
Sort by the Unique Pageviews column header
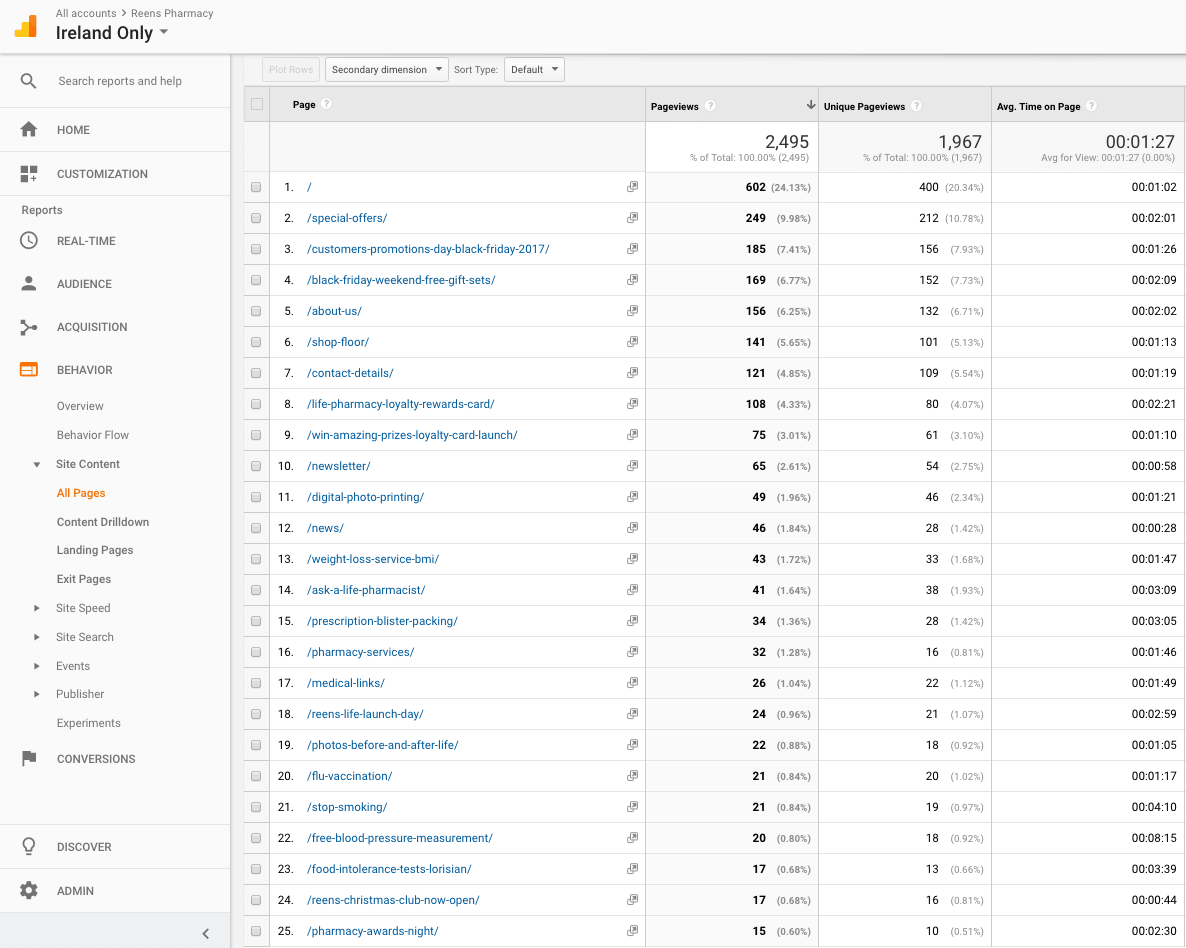(865, 107)
